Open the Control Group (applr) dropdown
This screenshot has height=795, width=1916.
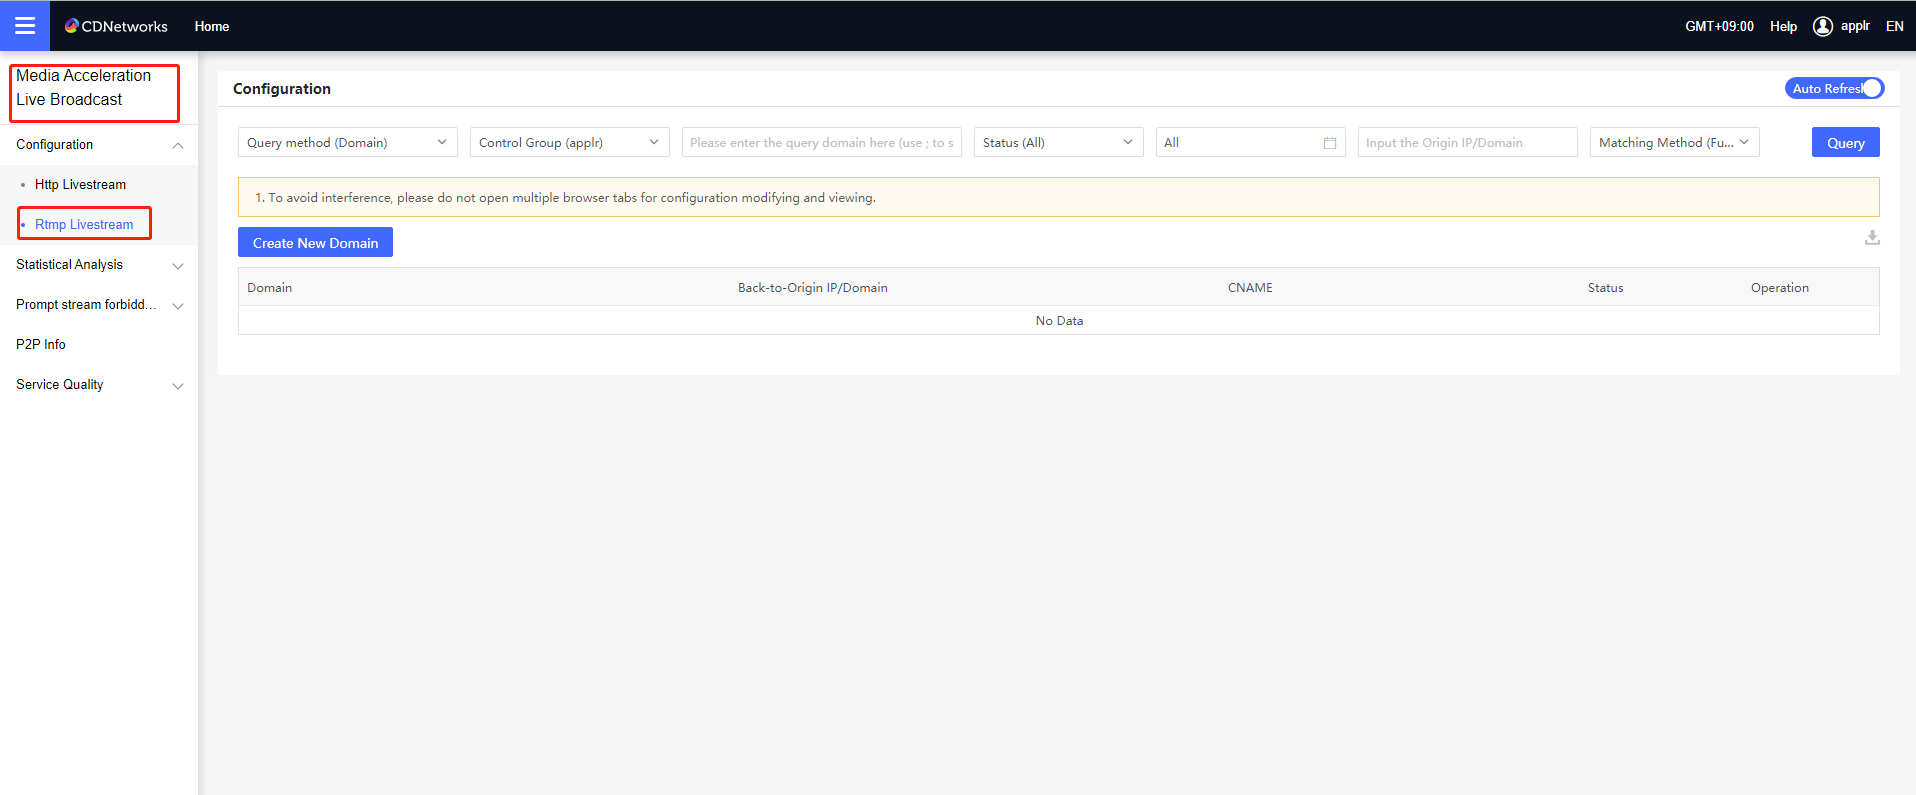pyautogui.click(x=570, y=142)
